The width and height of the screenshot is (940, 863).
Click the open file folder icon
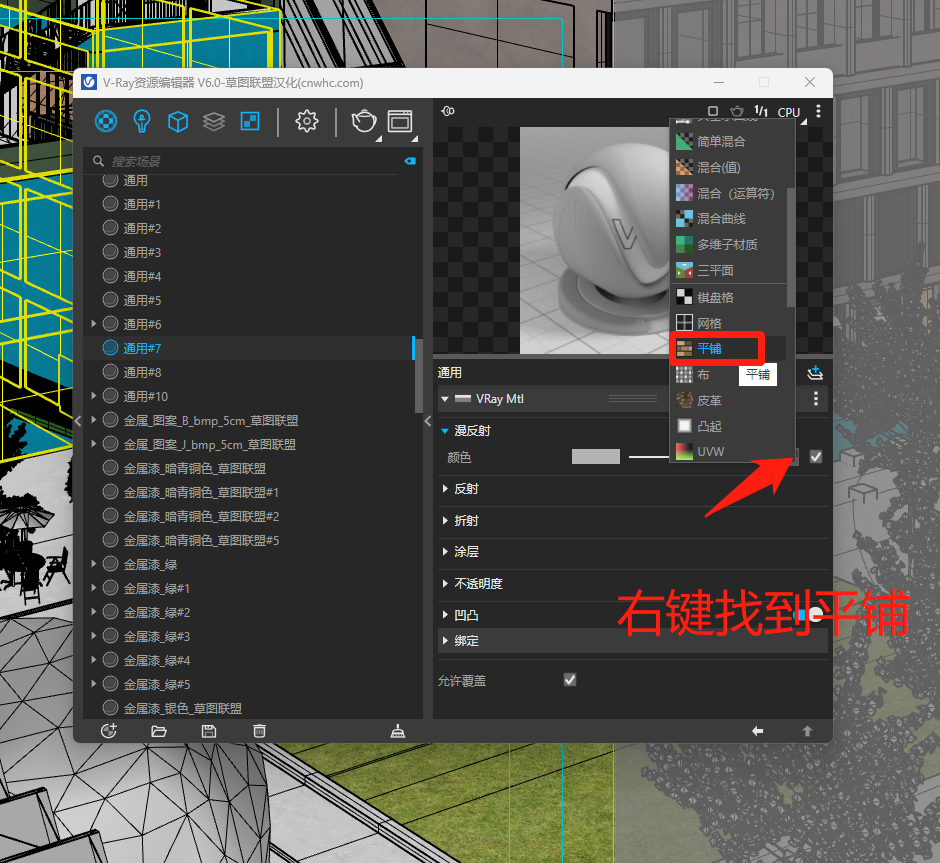coord(159,731)
